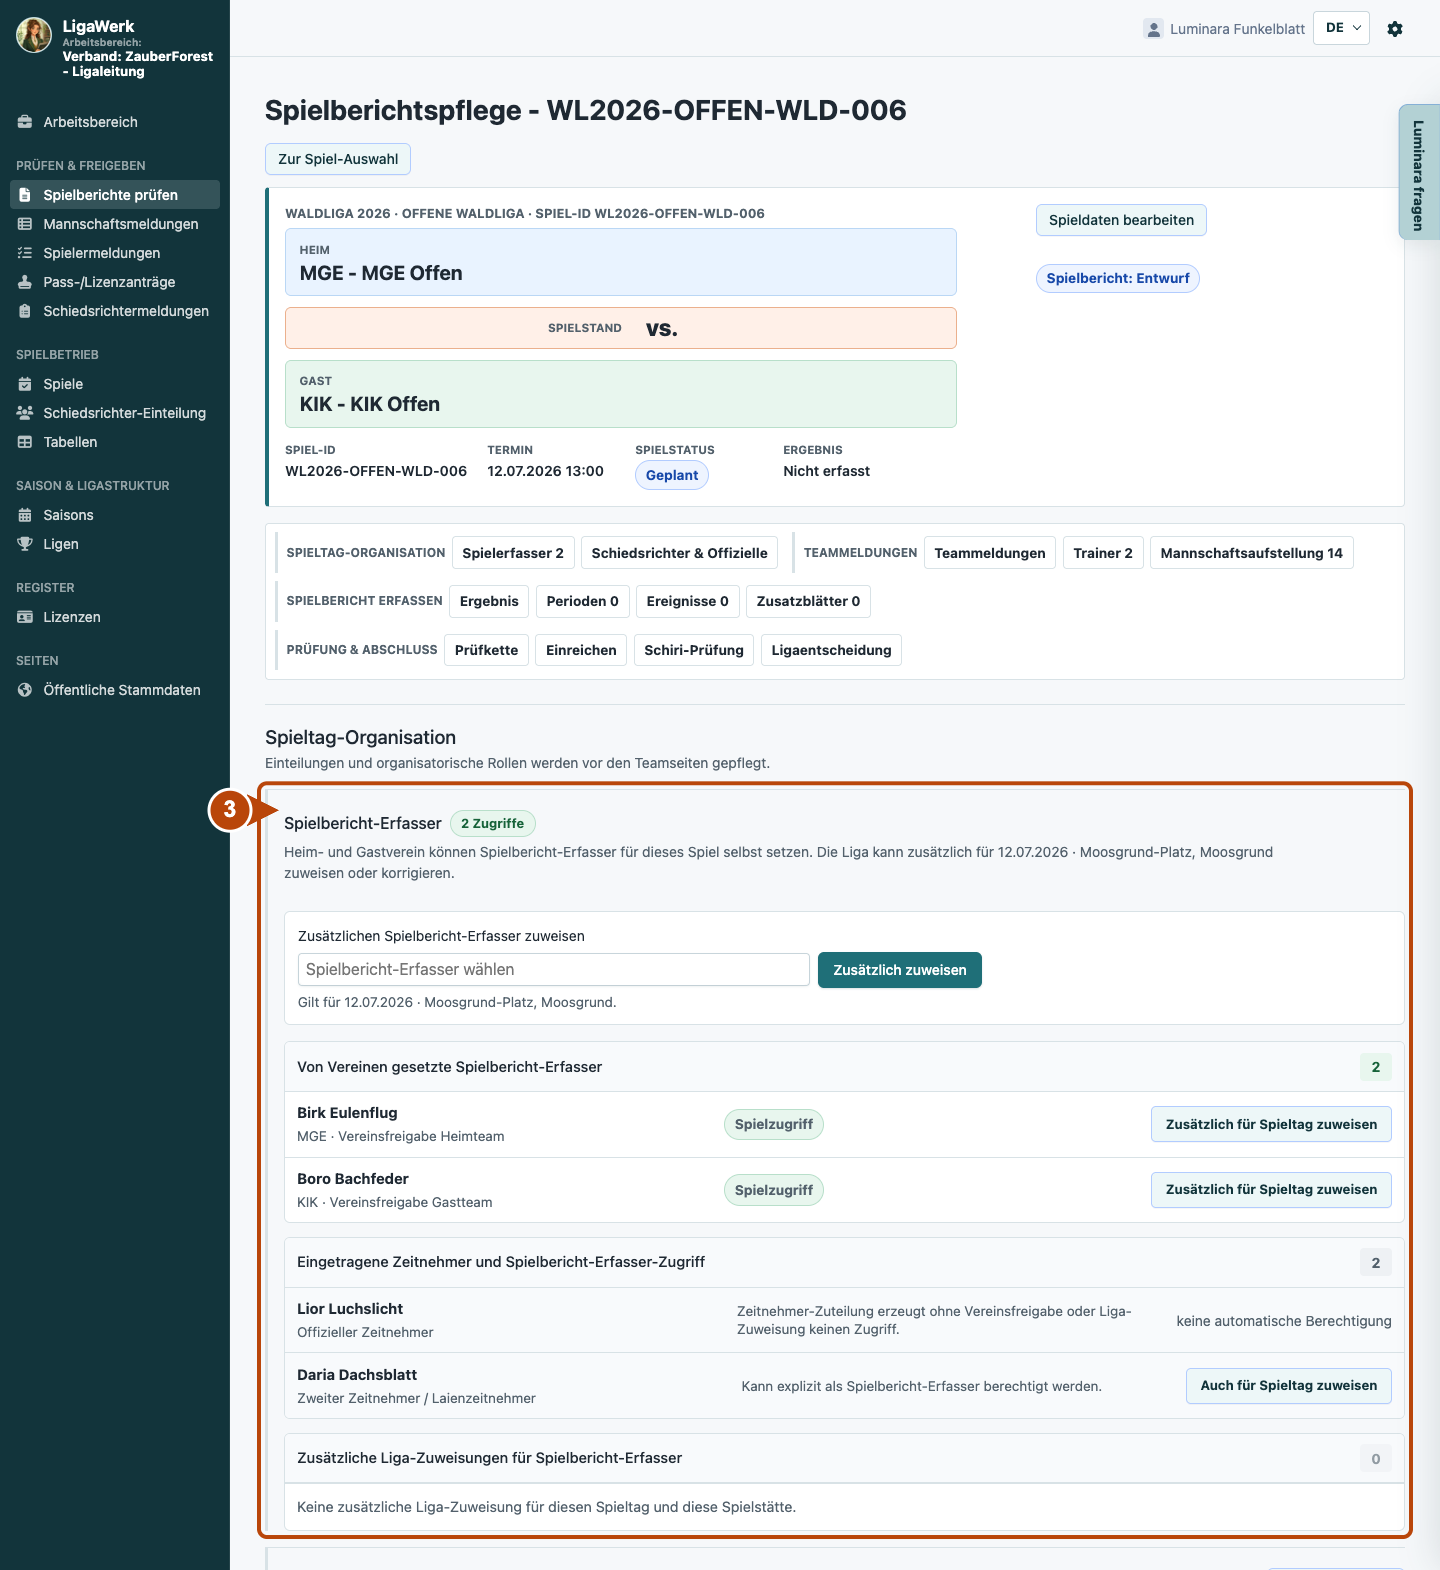Click Auch für Spieltag zuweisen for Daria Dachsblatt

[1288, 1386]
